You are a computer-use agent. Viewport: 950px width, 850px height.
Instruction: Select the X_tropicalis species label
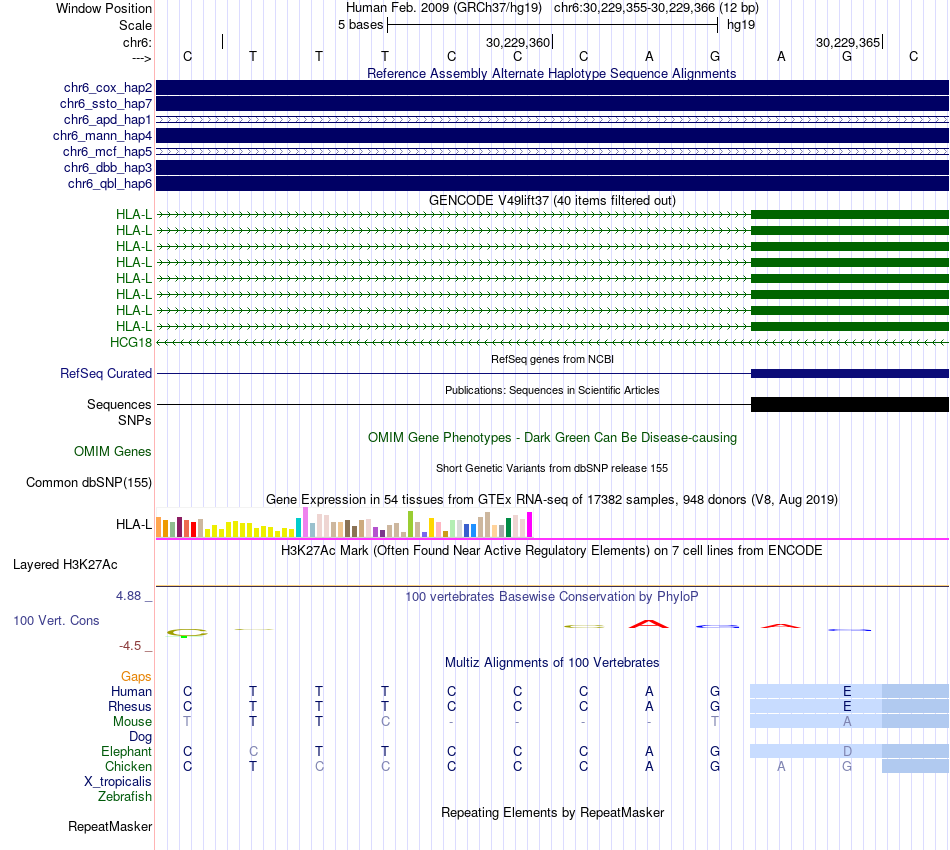(x=118, y=782)
